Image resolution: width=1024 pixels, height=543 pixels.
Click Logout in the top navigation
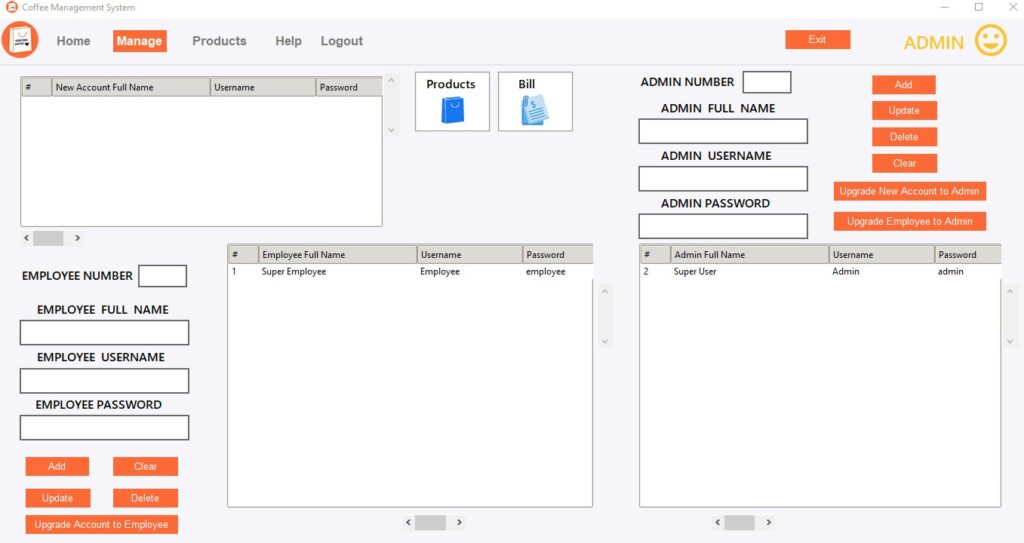click(342, 41)
